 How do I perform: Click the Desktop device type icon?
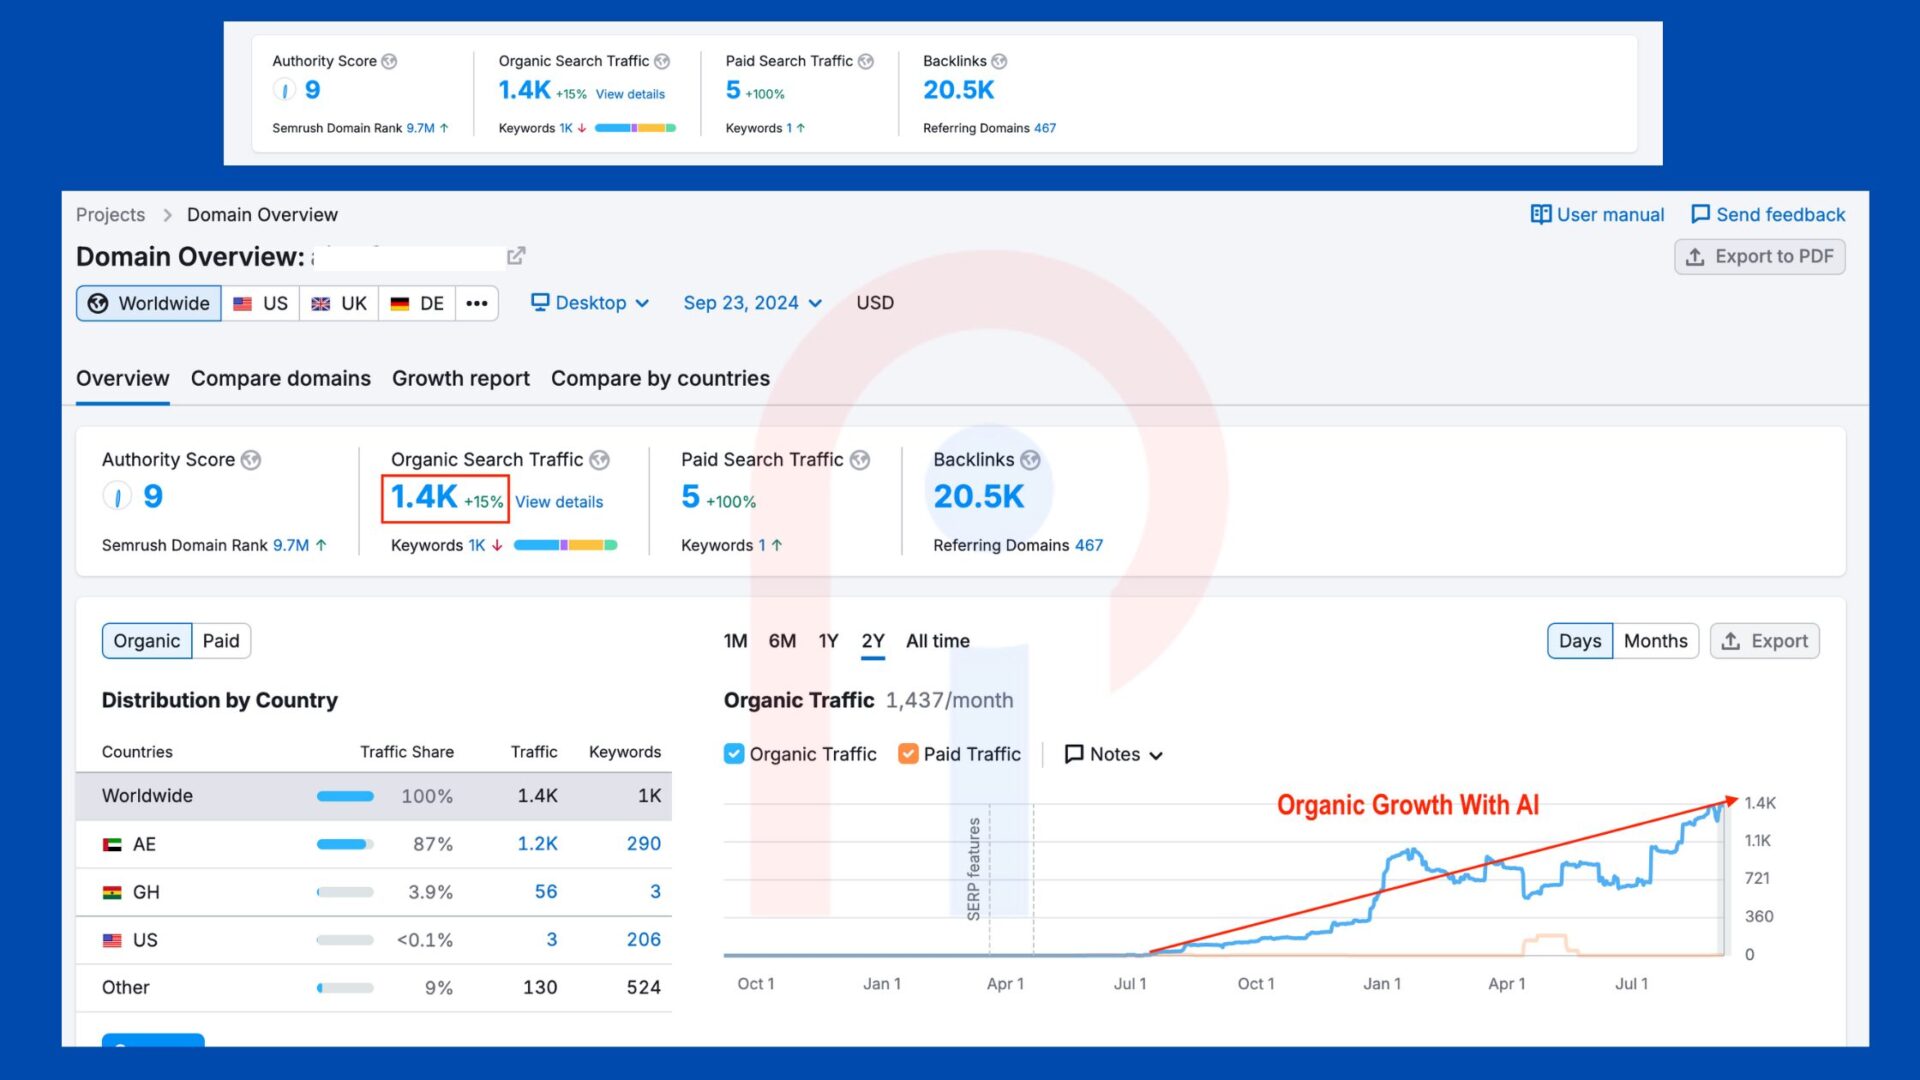(x=538, y=302)
